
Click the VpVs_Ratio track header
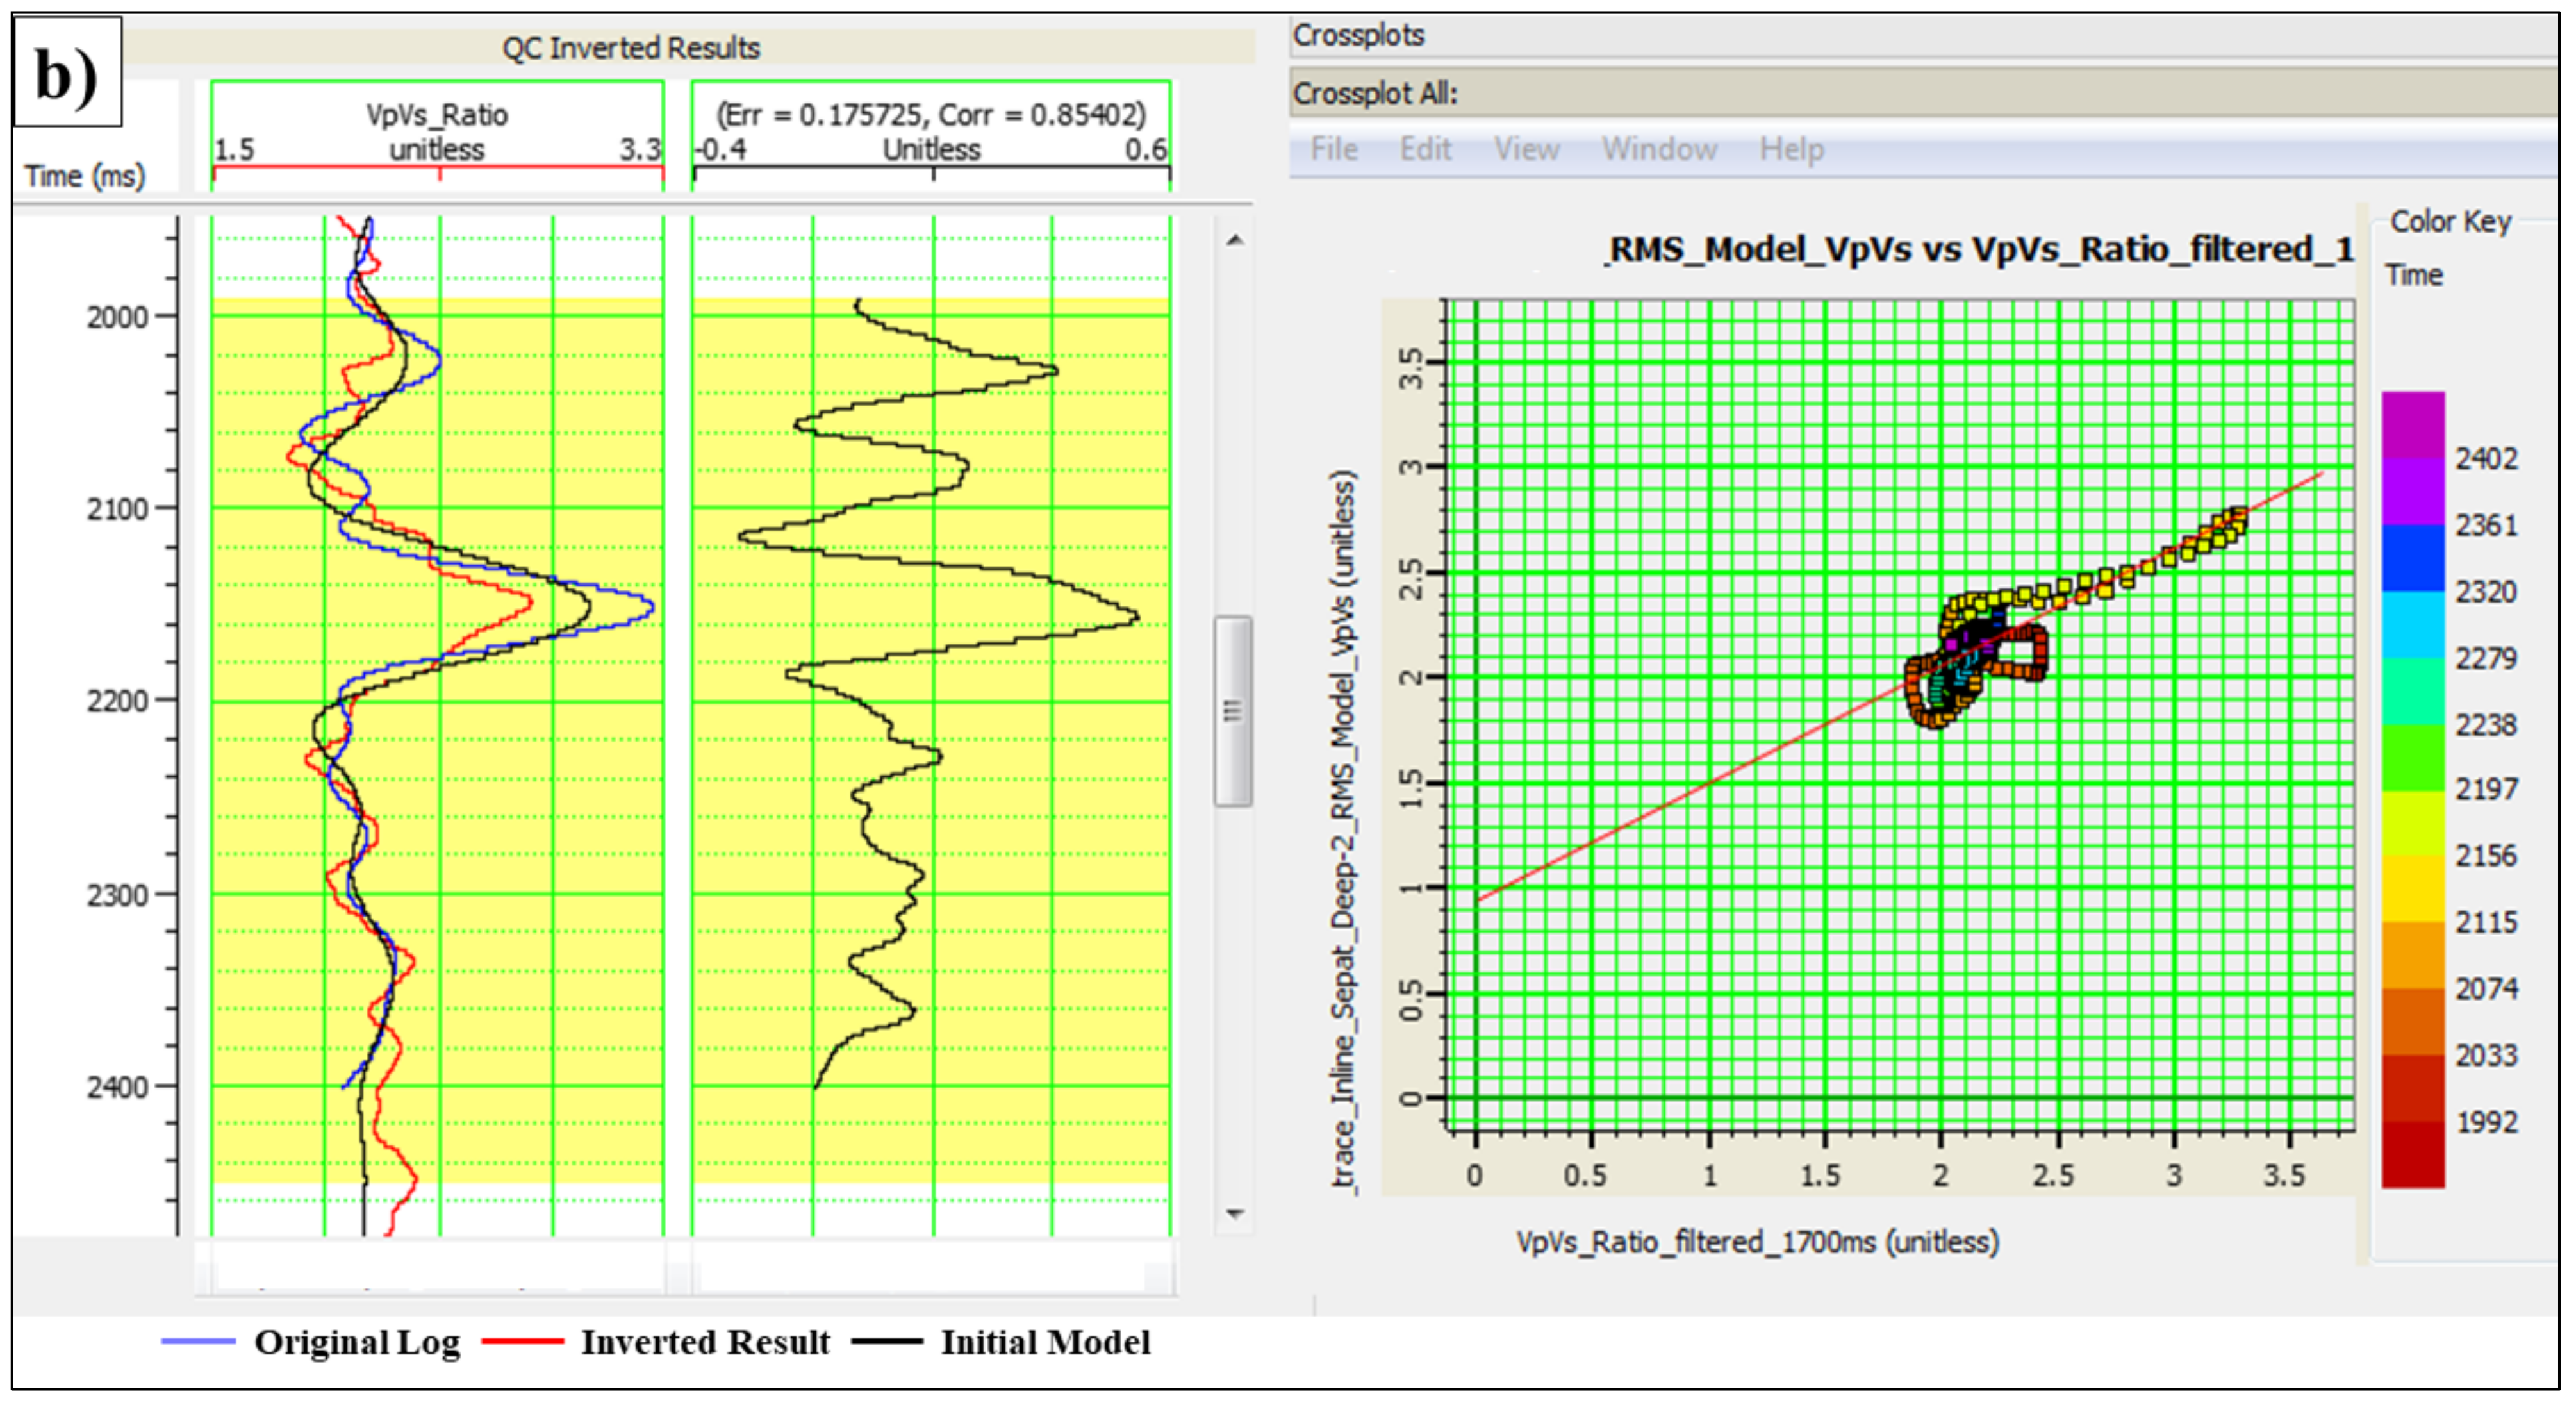[437, 132]
